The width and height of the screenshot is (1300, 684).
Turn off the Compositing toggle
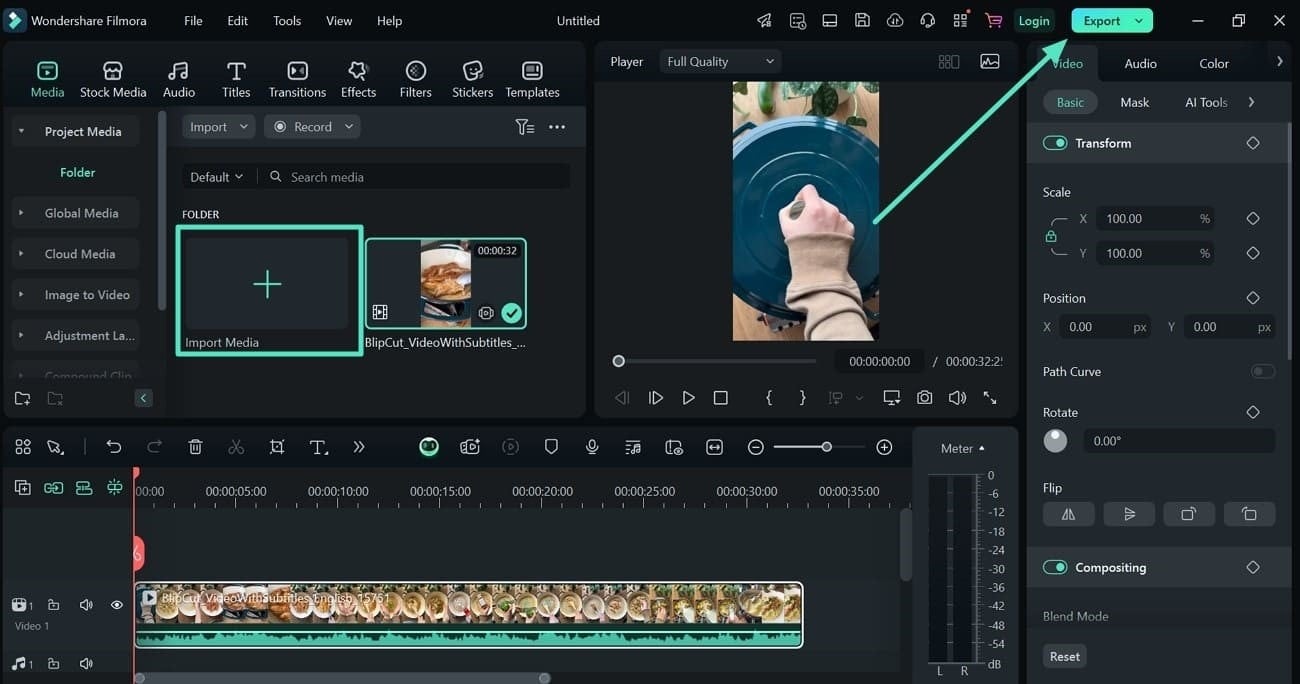coord(1054,567)
